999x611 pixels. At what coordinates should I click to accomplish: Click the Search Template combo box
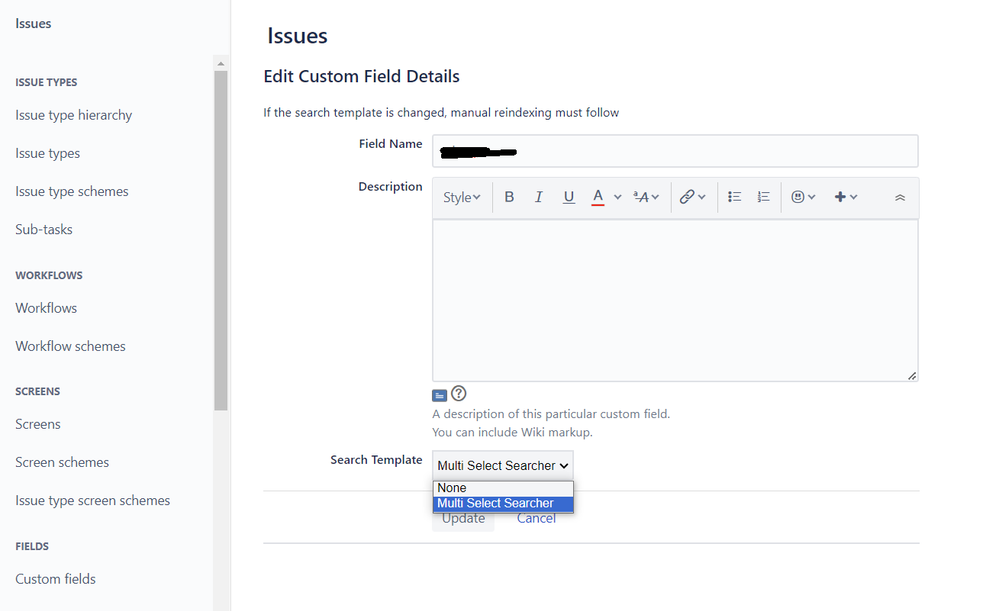(503, 466)
